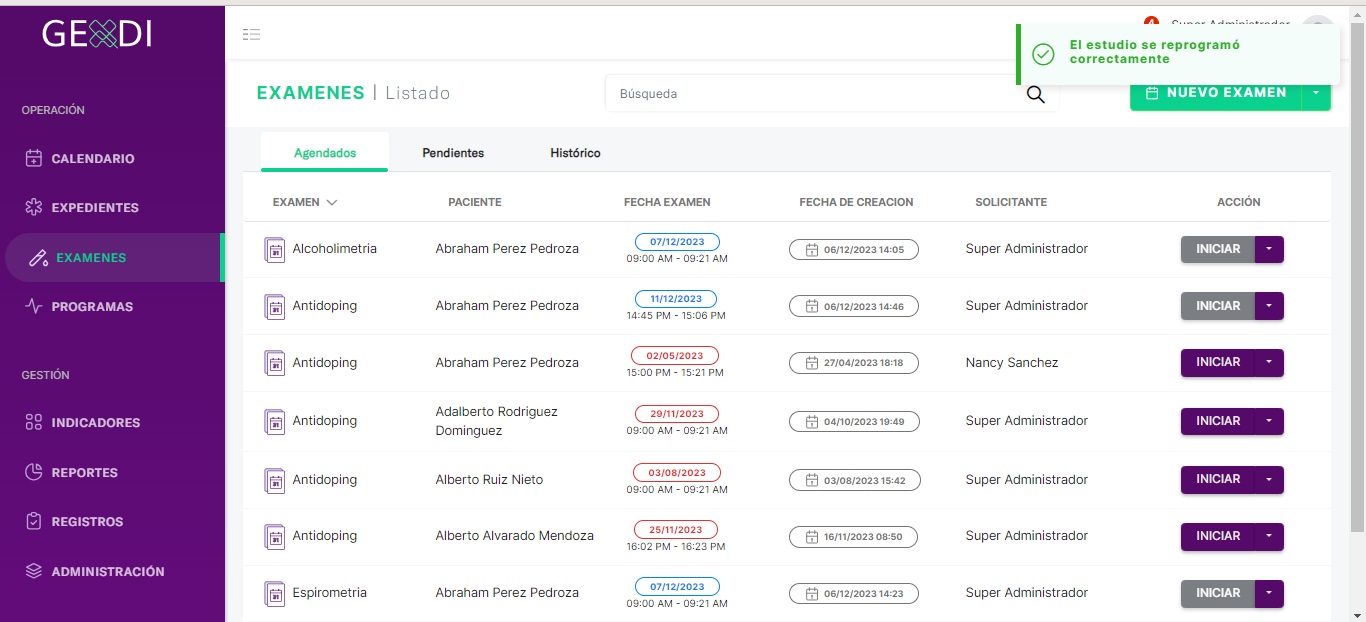
Task: Click the Examenes pencil icon
Action: 39,258
